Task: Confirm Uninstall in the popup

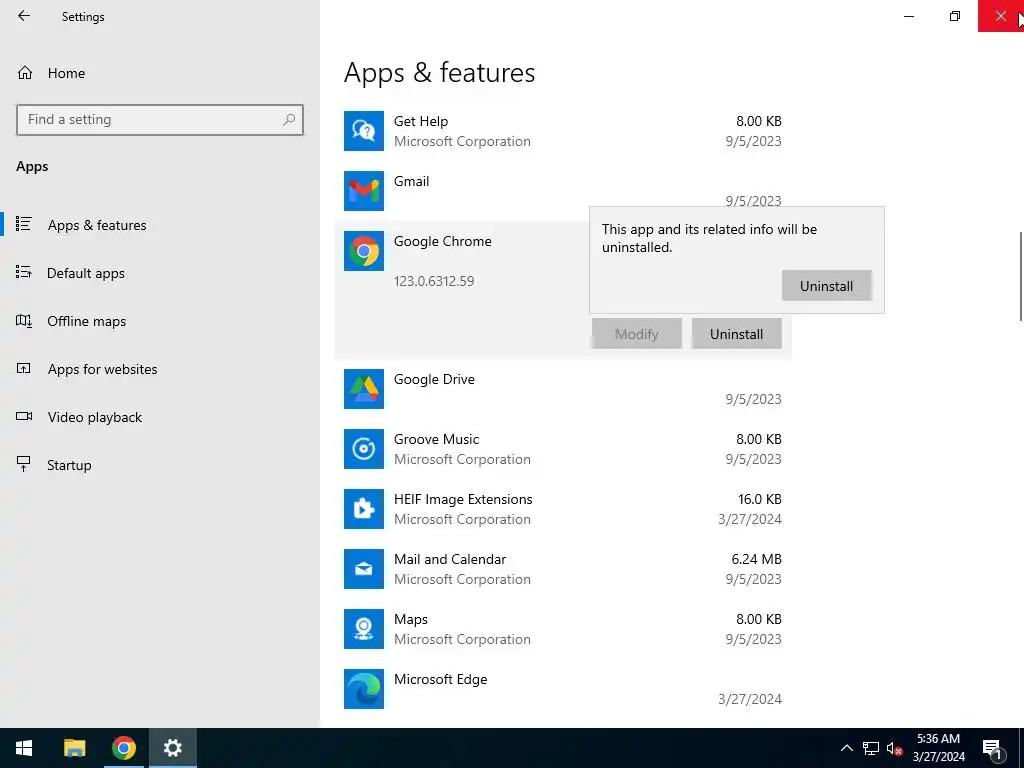Action: [x=826, y=286]
